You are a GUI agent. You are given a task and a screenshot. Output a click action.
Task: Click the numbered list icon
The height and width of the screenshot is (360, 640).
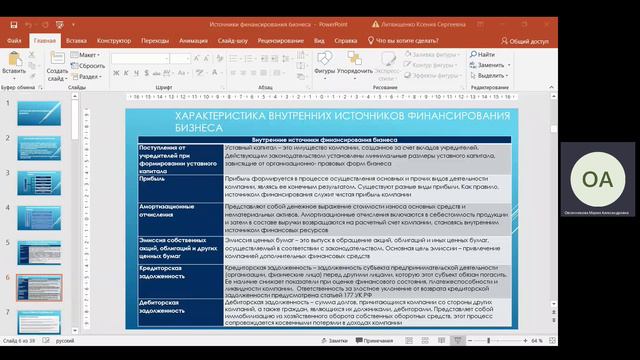coord(248,59)
